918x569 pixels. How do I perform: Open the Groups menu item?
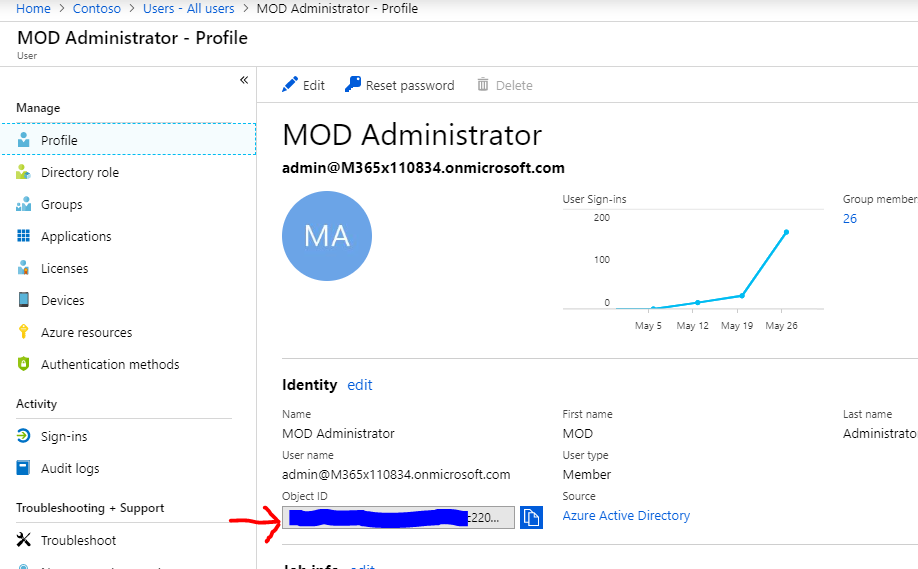(61, 204)
